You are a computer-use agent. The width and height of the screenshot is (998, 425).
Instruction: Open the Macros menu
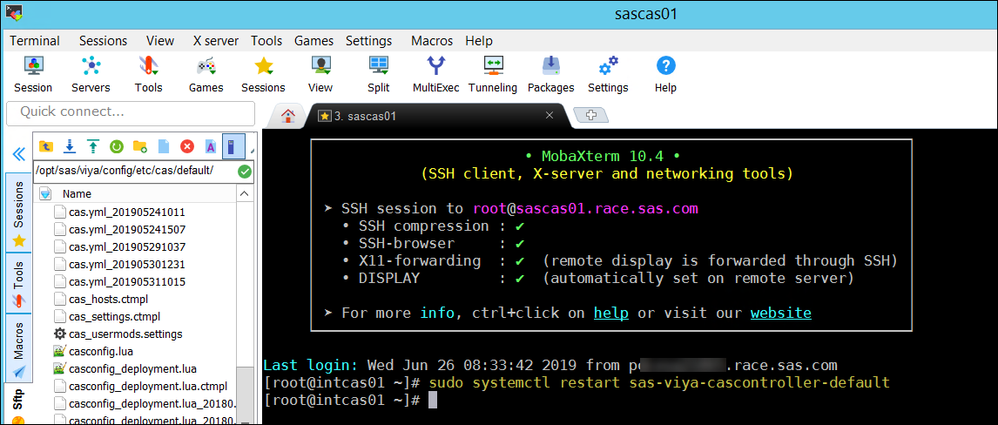[x=432, y=41]
